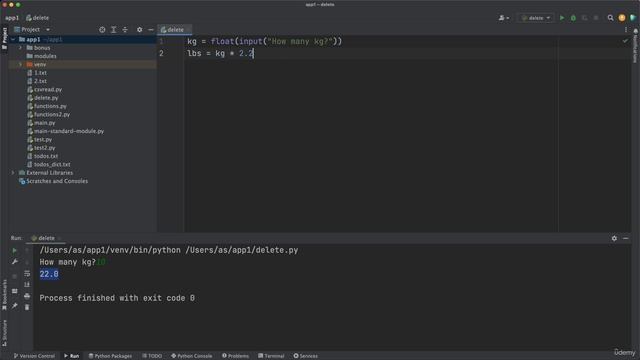Open TODO tool window
The width and height of the screenshot is (640, 360).
(x=152, y=356)
